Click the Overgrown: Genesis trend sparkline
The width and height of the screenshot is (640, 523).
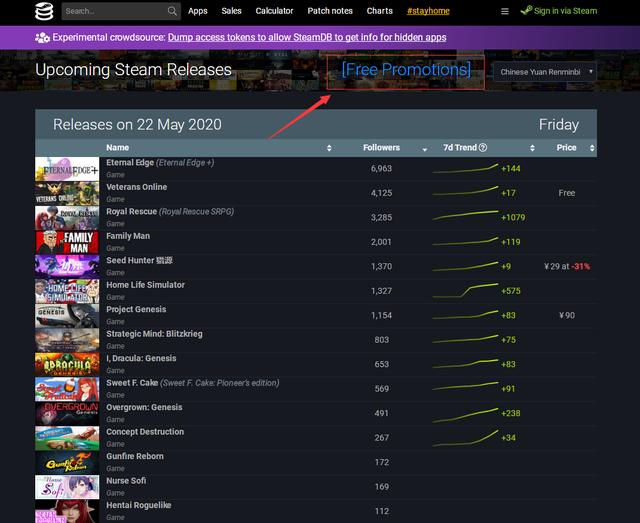465,415
